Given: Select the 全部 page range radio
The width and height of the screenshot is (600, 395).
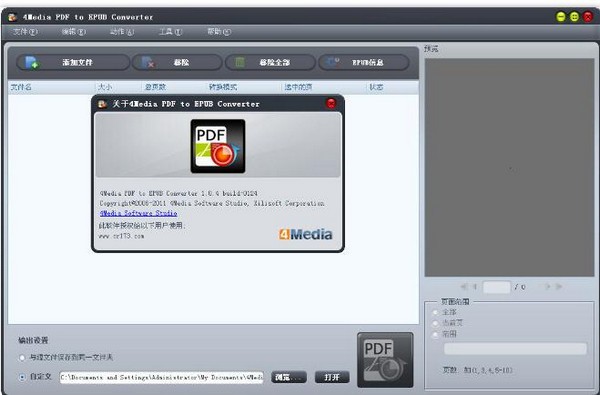Looking at the screenshot, I should pos(436,312).
